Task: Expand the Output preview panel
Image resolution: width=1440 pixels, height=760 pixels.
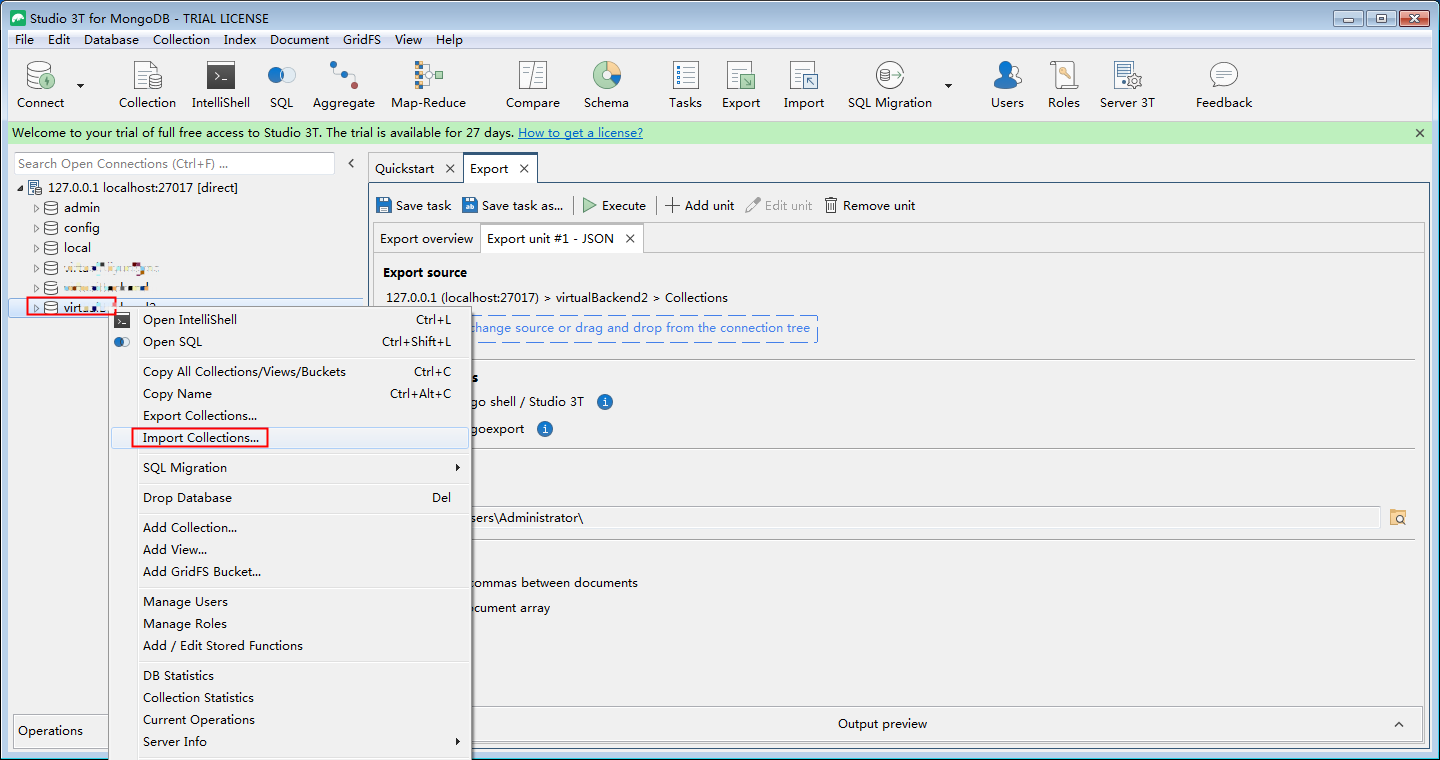Action: [1399, 724]
